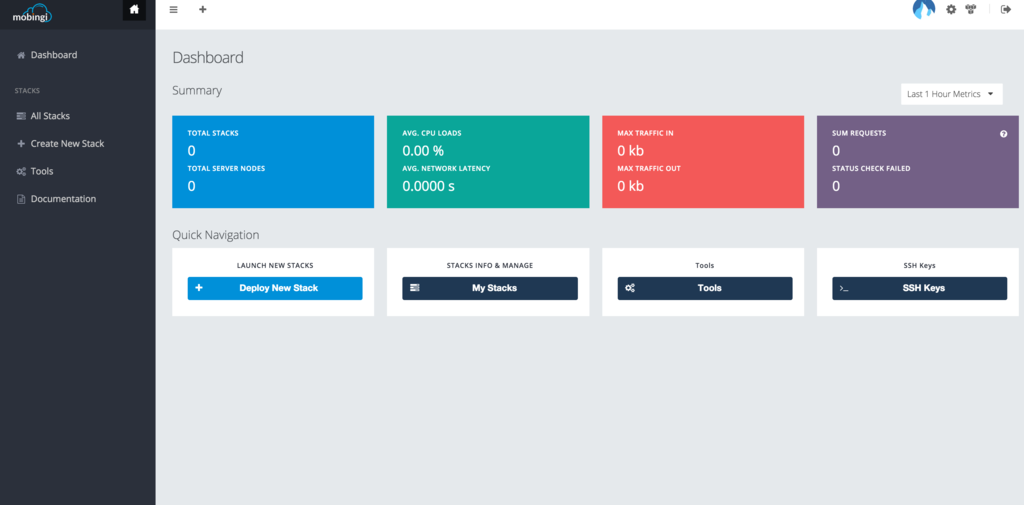Click the 0.00 % CPU load value
This screenshot has width=1024, height=505.
423,151
